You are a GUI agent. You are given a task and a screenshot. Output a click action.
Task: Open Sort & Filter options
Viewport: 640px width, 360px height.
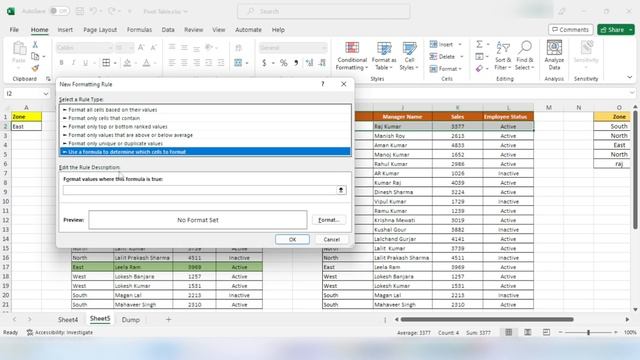tap(502, 56)
